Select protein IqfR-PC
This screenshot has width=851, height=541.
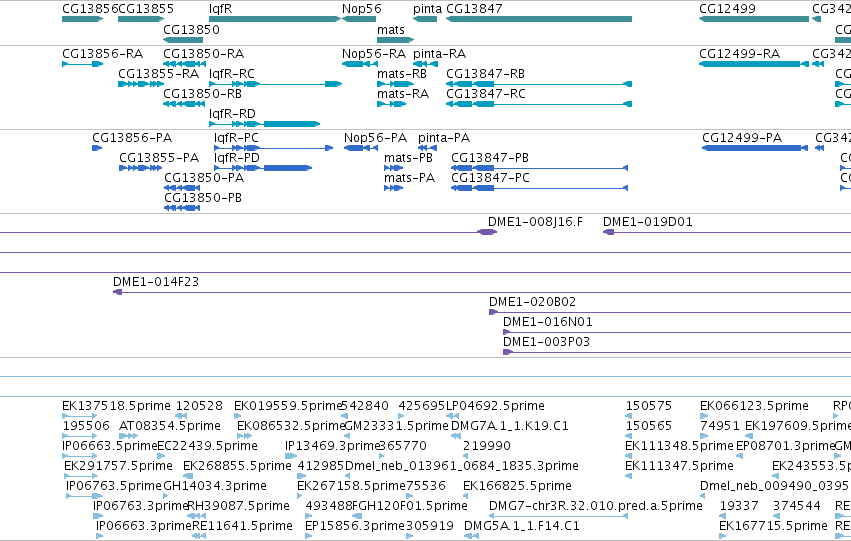[x=274, y=148]
